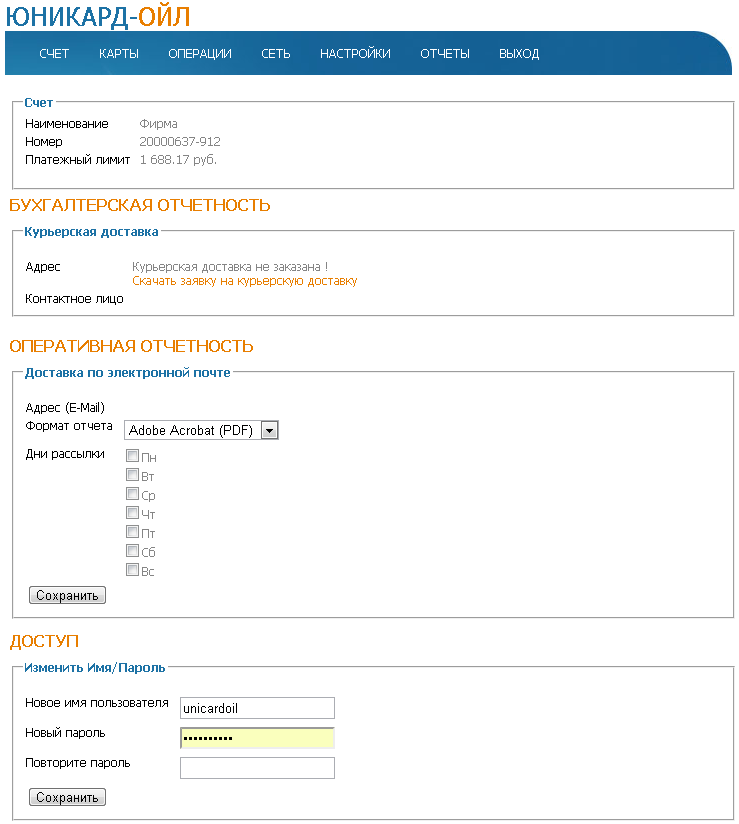Open the ОТЧЕТЫ section
This screenshot has width=739, height=824.
tap(445, 54)
